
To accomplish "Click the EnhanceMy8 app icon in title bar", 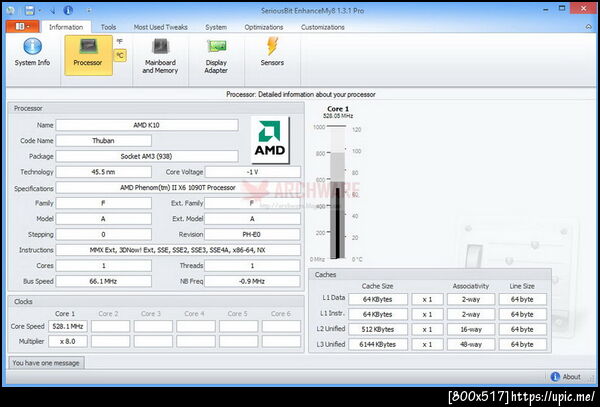I will pyautogui.click(x=11, y=10).
